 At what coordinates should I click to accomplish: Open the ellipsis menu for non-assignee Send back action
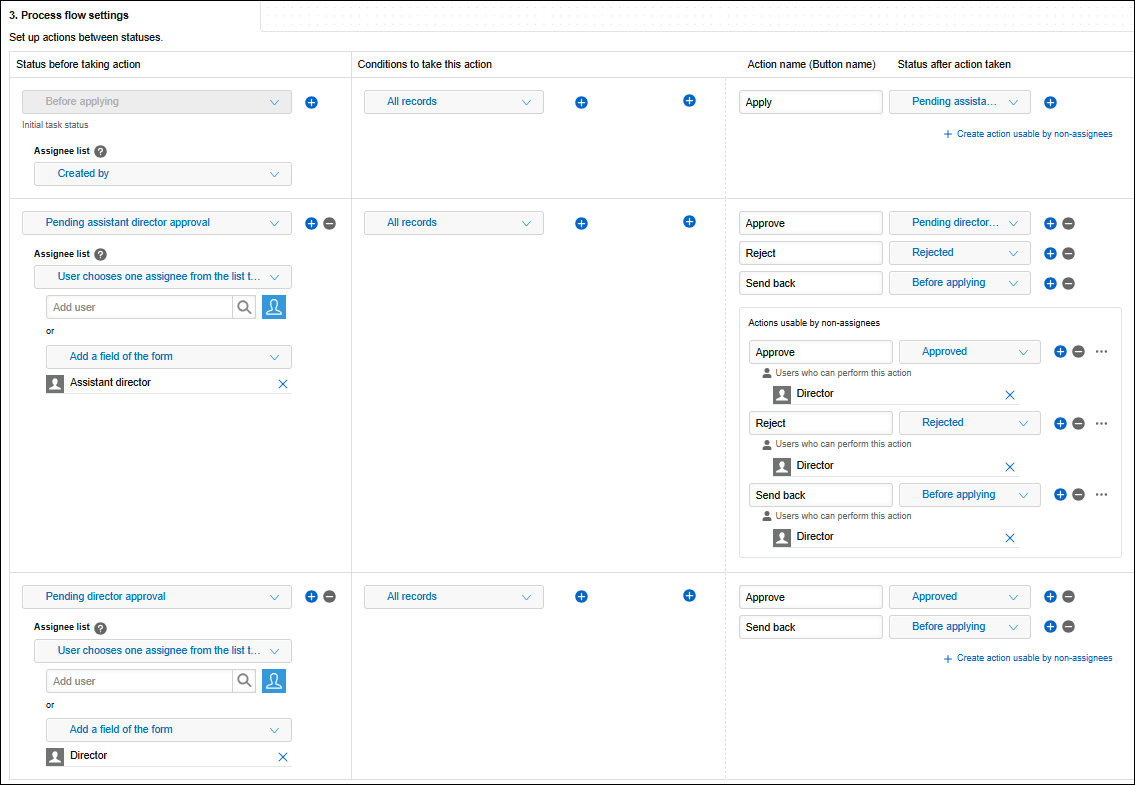(1101, 494)
